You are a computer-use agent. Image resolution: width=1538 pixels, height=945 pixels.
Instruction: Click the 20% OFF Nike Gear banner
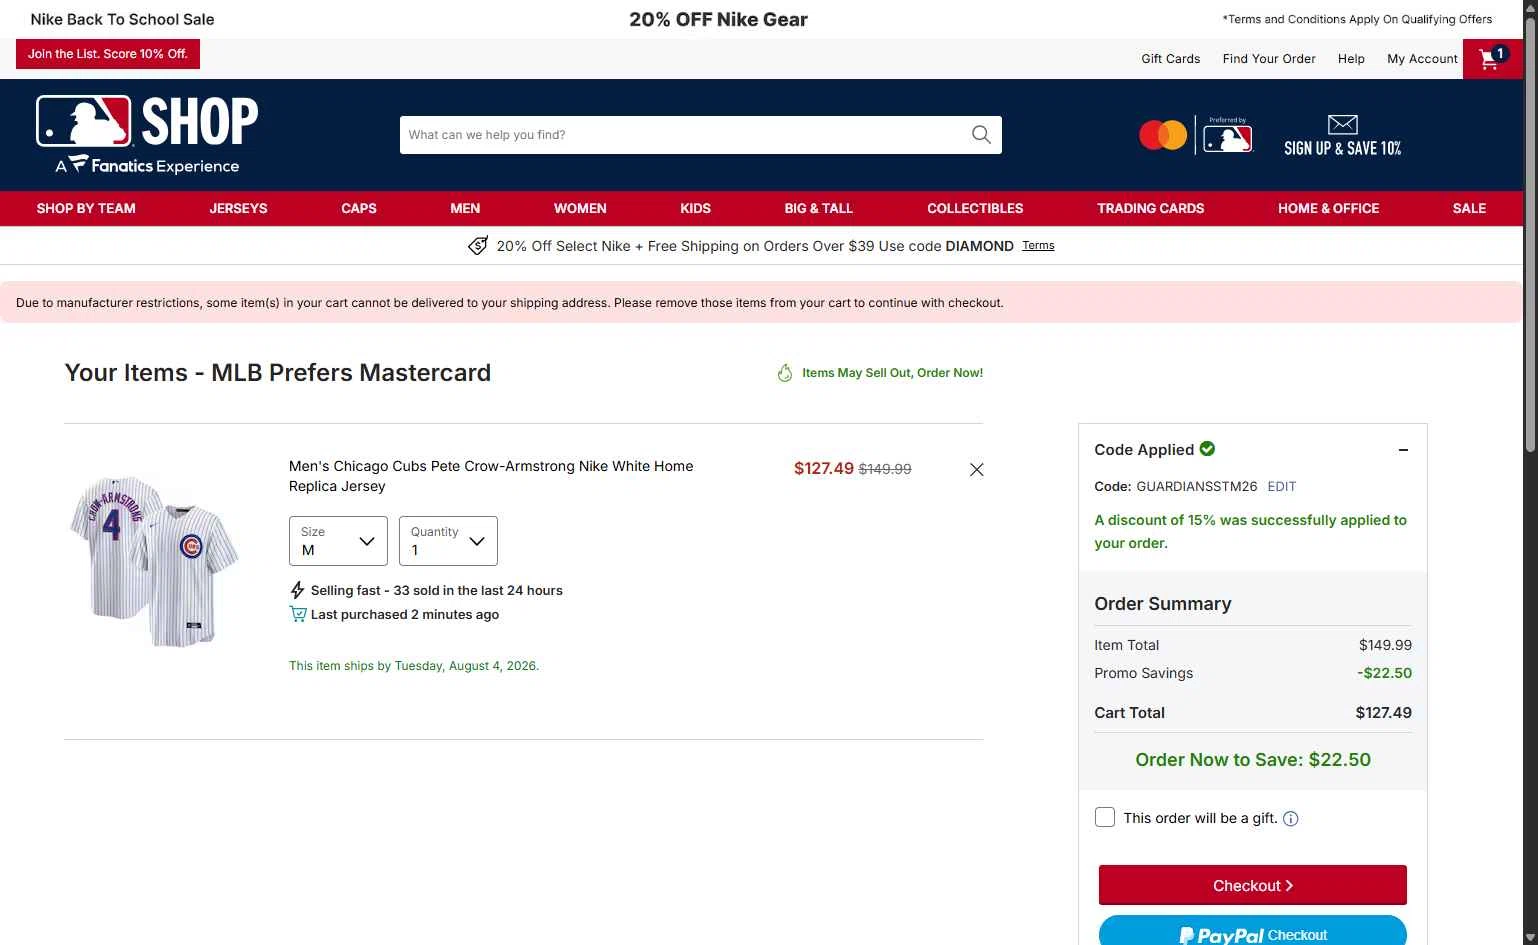[718, 19]
